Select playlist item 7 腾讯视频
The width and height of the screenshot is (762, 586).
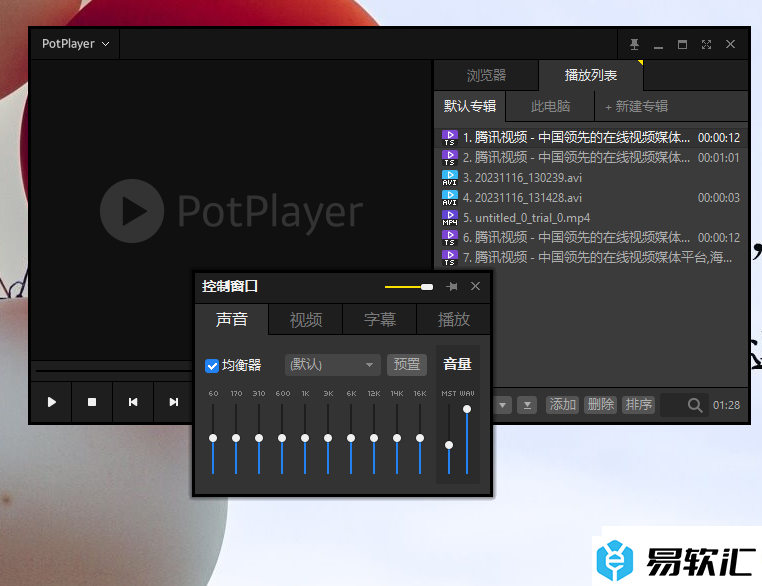(590, 257)
